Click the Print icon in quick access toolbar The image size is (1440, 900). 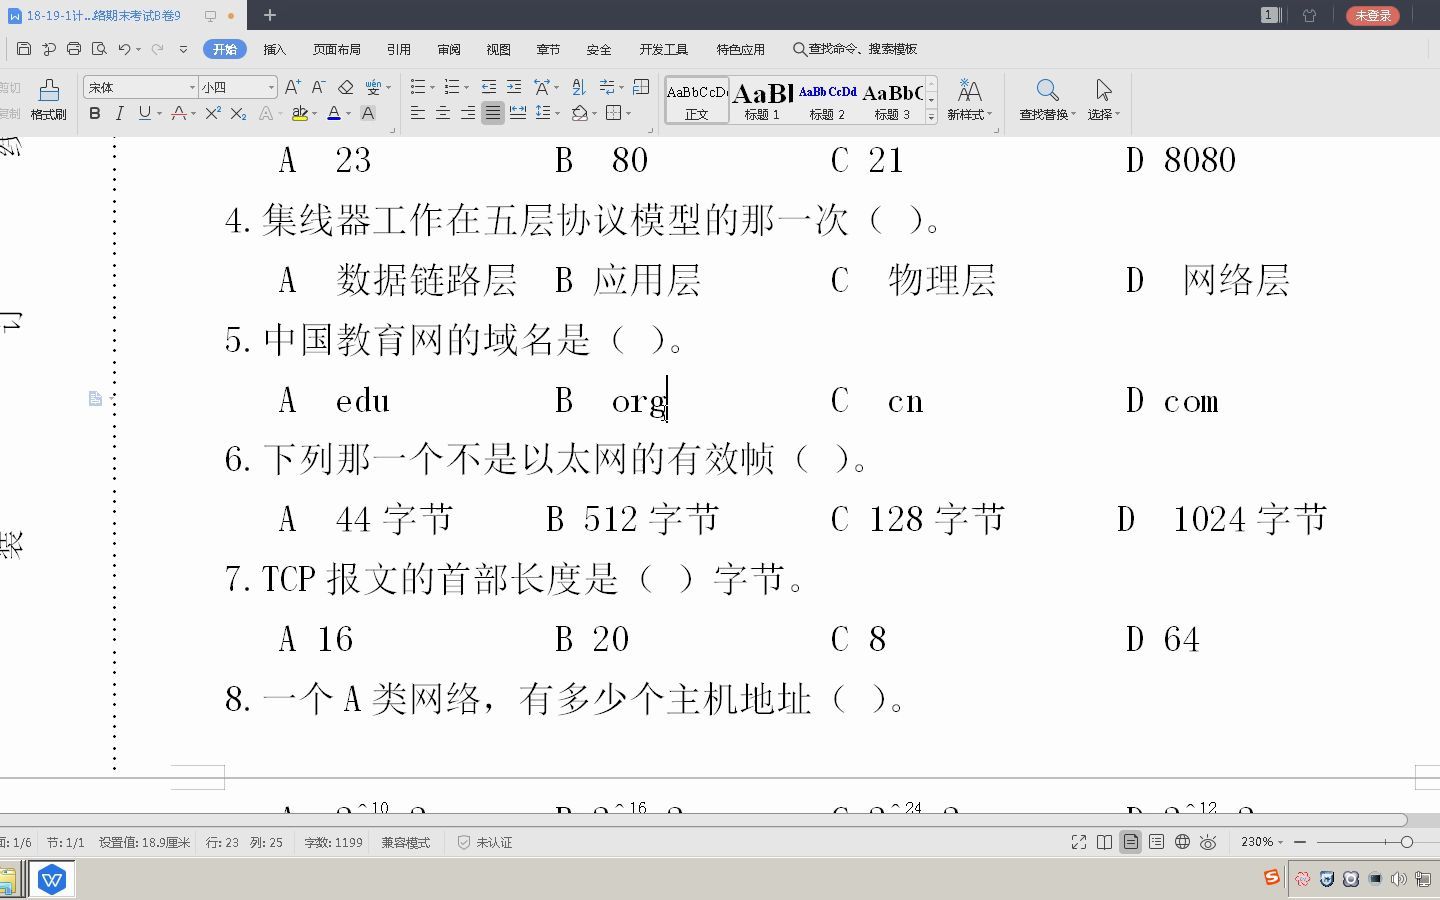tap(74, 49)
